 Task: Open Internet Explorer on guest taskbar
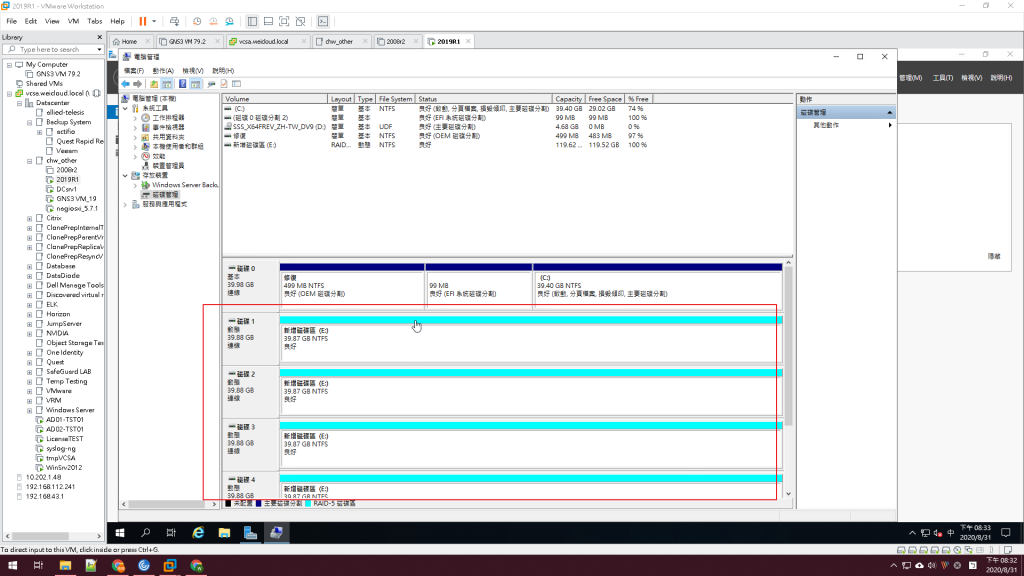pos(198,533)
